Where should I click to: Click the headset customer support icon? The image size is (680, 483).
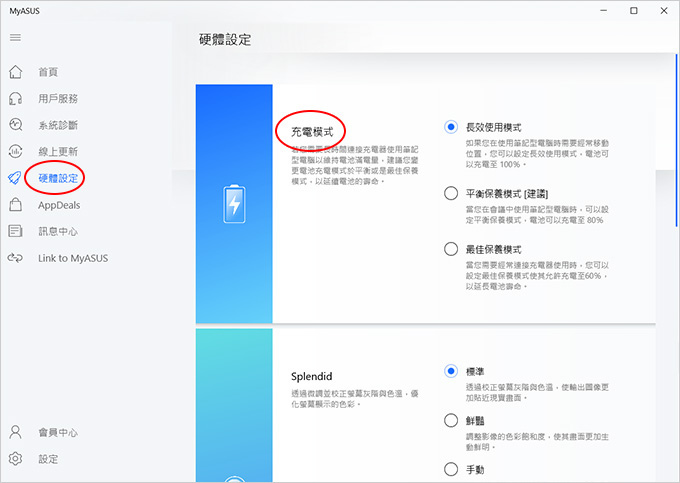pyautogui.click(x=16, y=98)
